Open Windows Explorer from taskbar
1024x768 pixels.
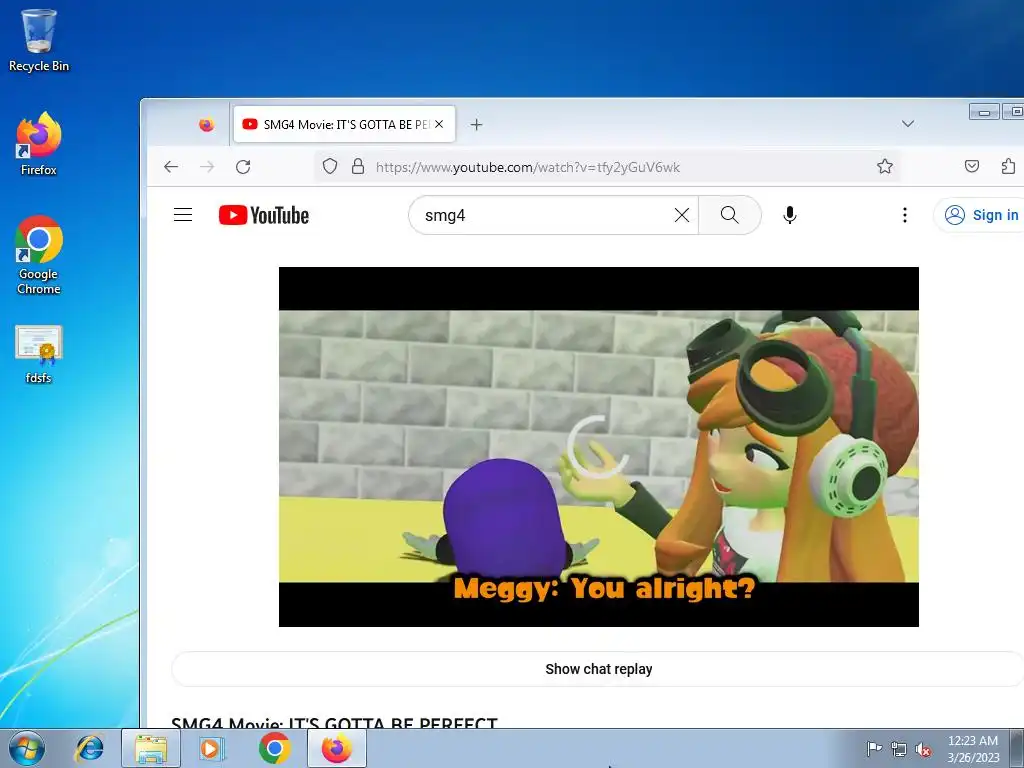pyautogui.click(x=151, y=748)
